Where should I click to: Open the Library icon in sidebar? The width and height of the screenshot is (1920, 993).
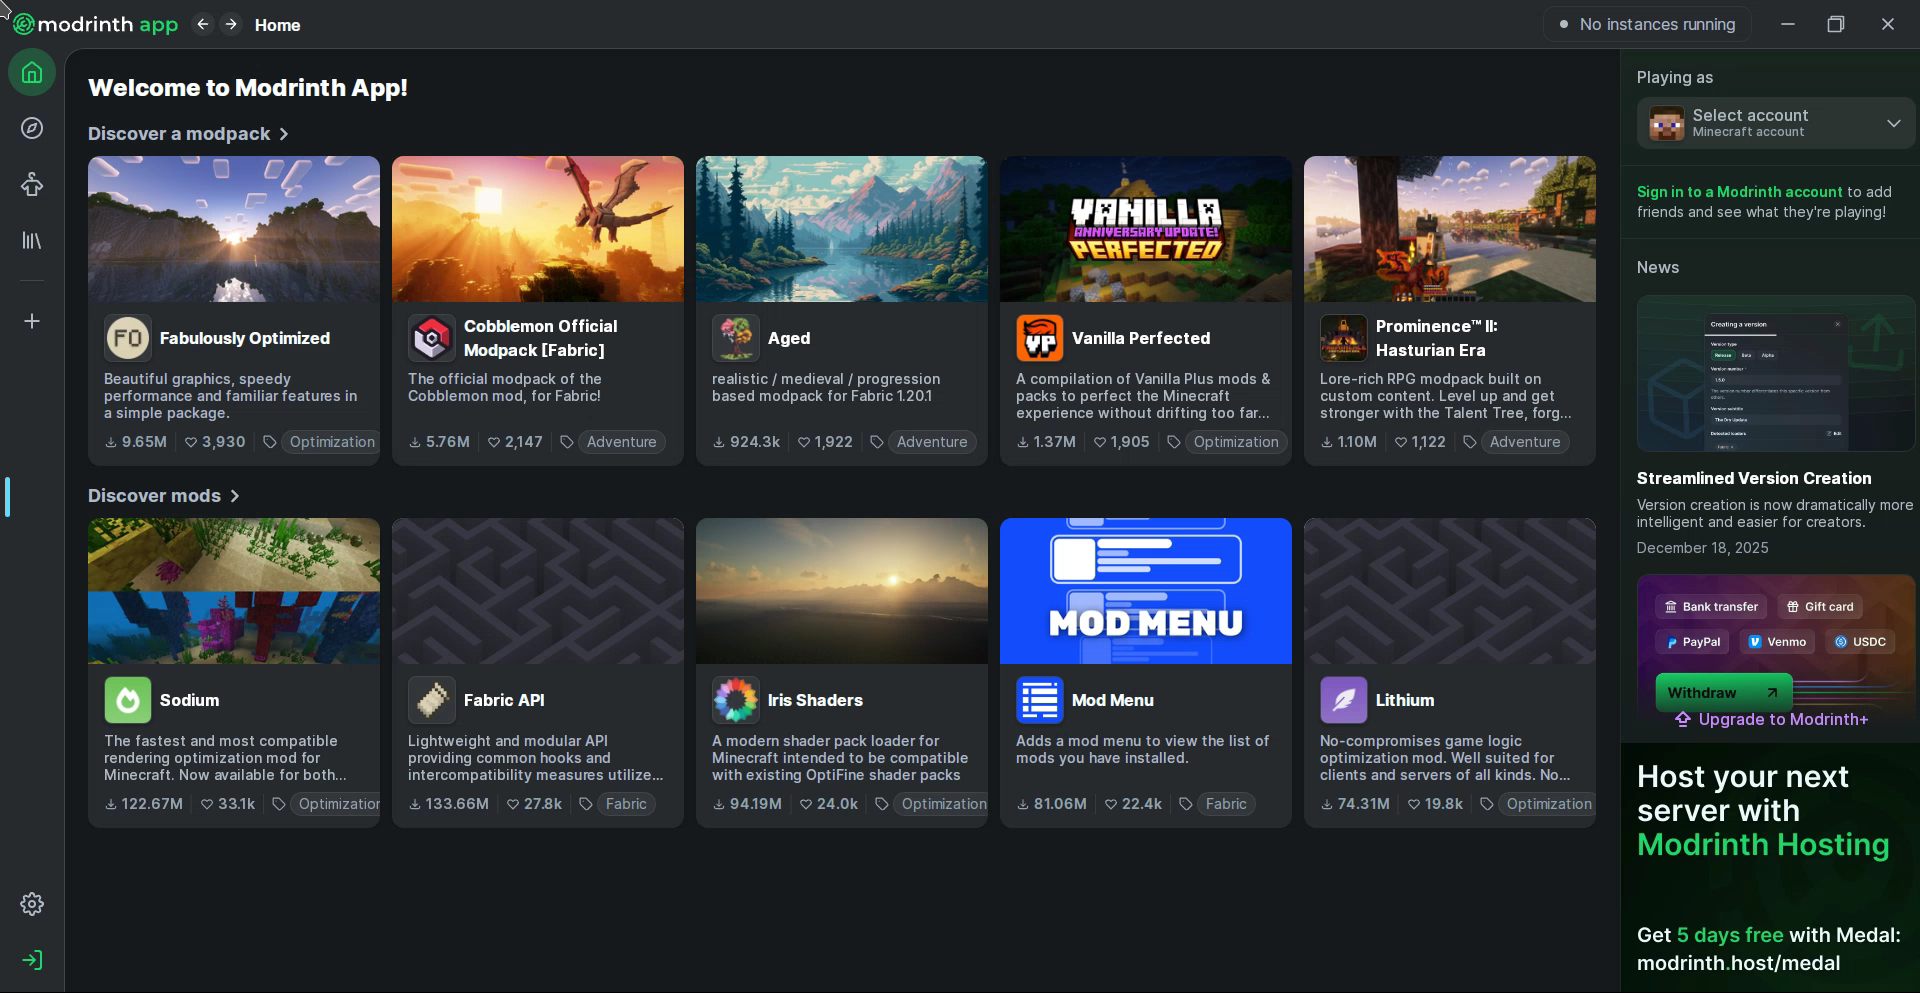[x=32, y=241]
